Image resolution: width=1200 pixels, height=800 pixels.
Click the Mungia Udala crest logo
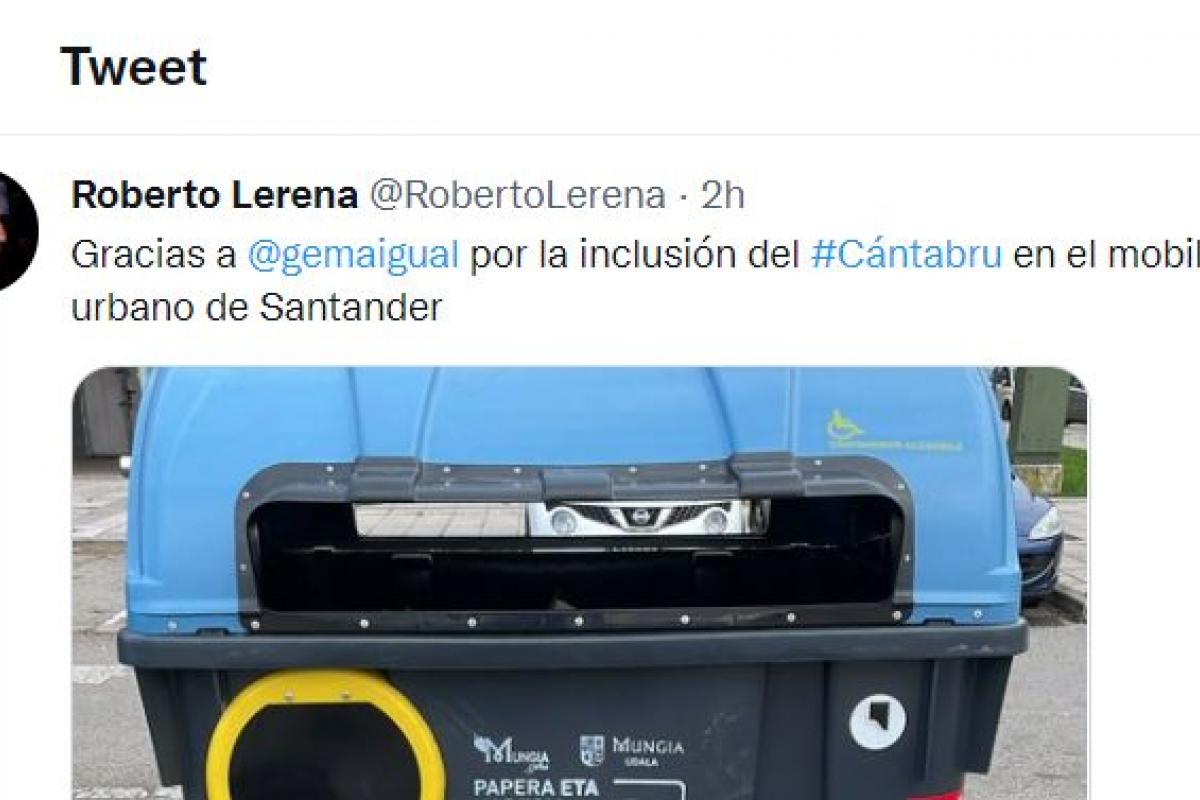pos(592,750)
